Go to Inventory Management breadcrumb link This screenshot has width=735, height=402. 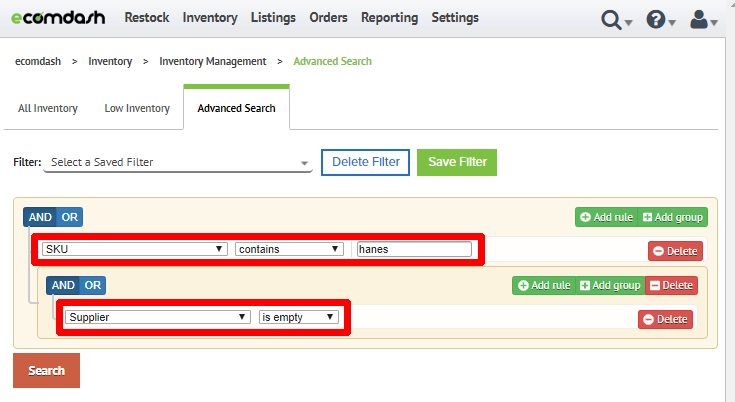point(213,61)
